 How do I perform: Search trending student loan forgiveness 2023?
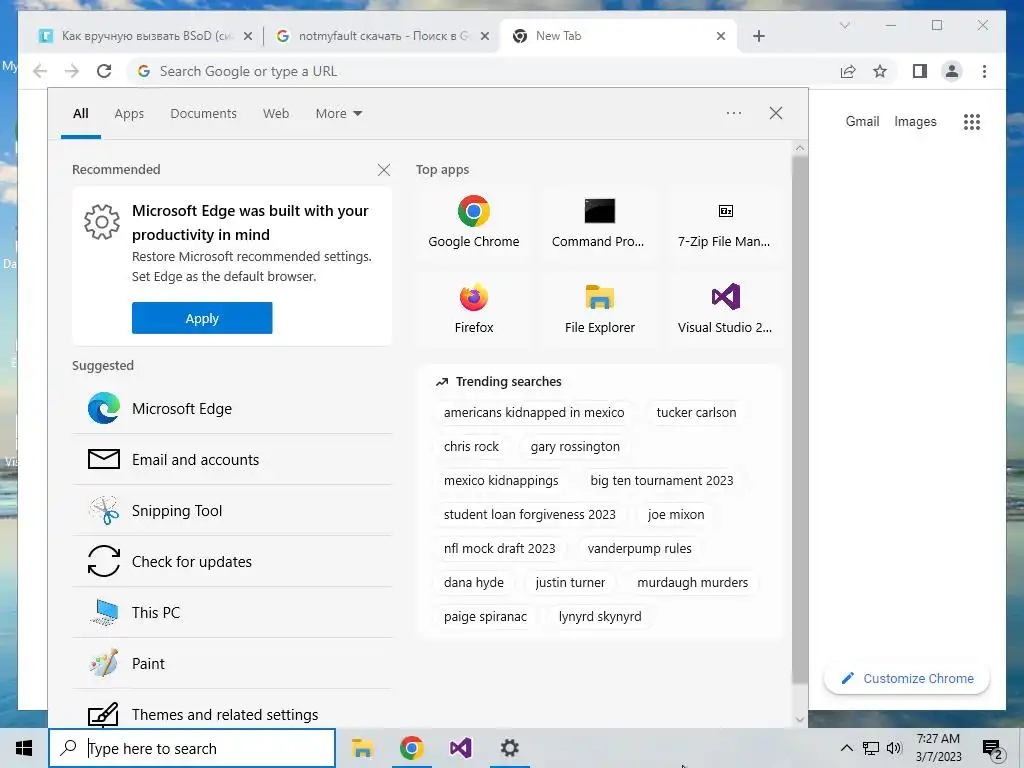pos(529,515)
